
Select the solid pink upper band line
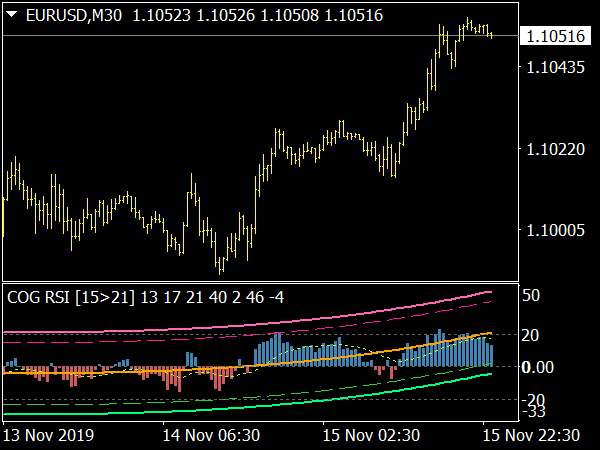click(300, 321)
